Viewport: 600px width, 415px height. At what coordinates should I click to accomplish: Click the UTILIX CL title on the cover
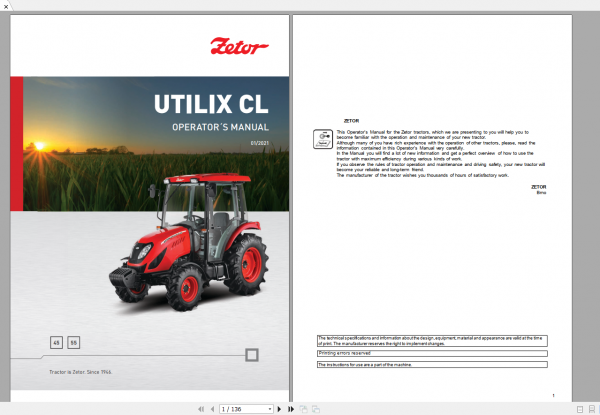click(x=211, y=104)
